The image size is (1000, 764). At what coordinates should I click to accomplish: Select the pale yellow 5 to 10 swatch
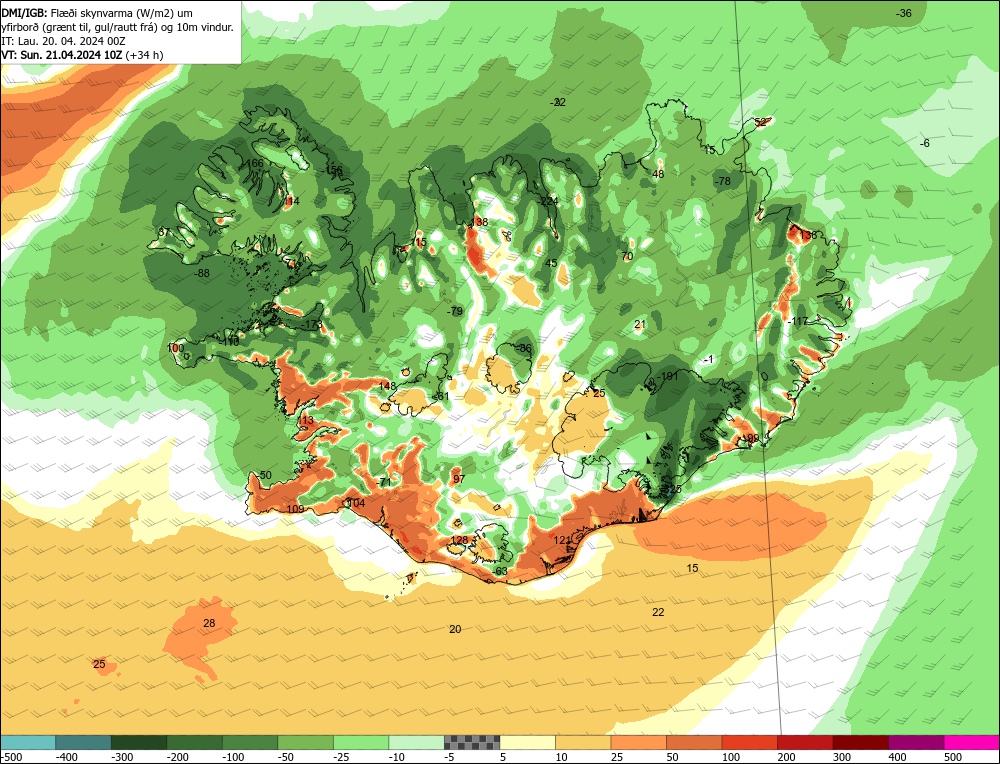pyautogui.click(x=527, y=742)
